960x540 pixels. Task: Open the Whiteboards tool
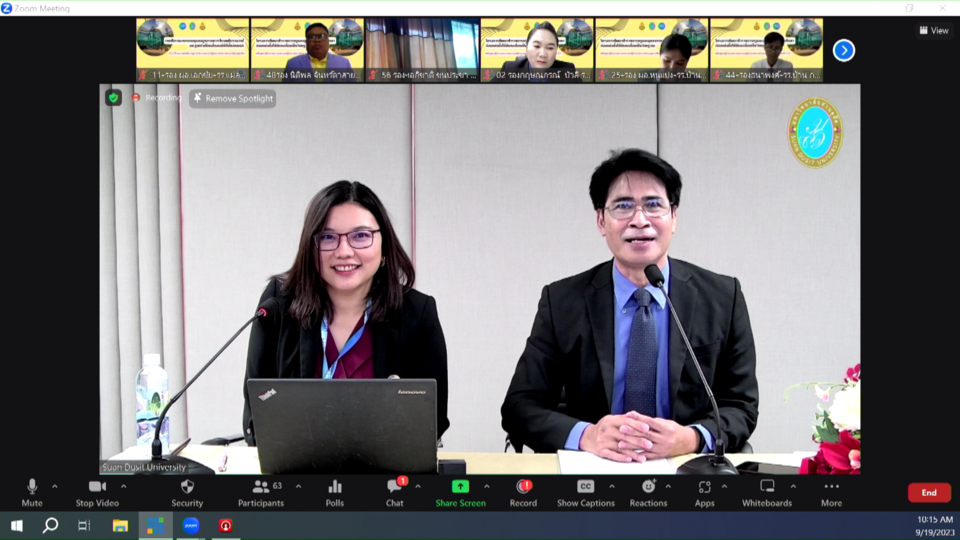coord(767,491)
